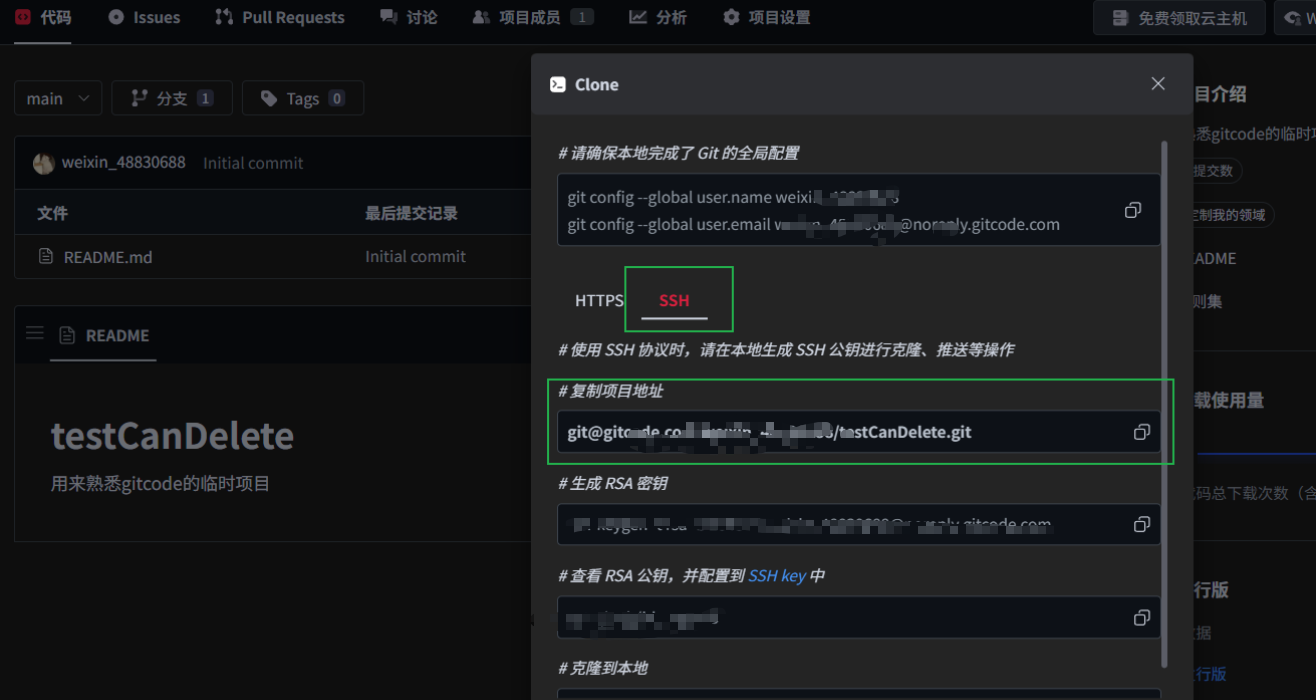Expand the main branch dropdown
Image resolution: width=1316 pixels, height=700 pixels.
coord(58,98)
